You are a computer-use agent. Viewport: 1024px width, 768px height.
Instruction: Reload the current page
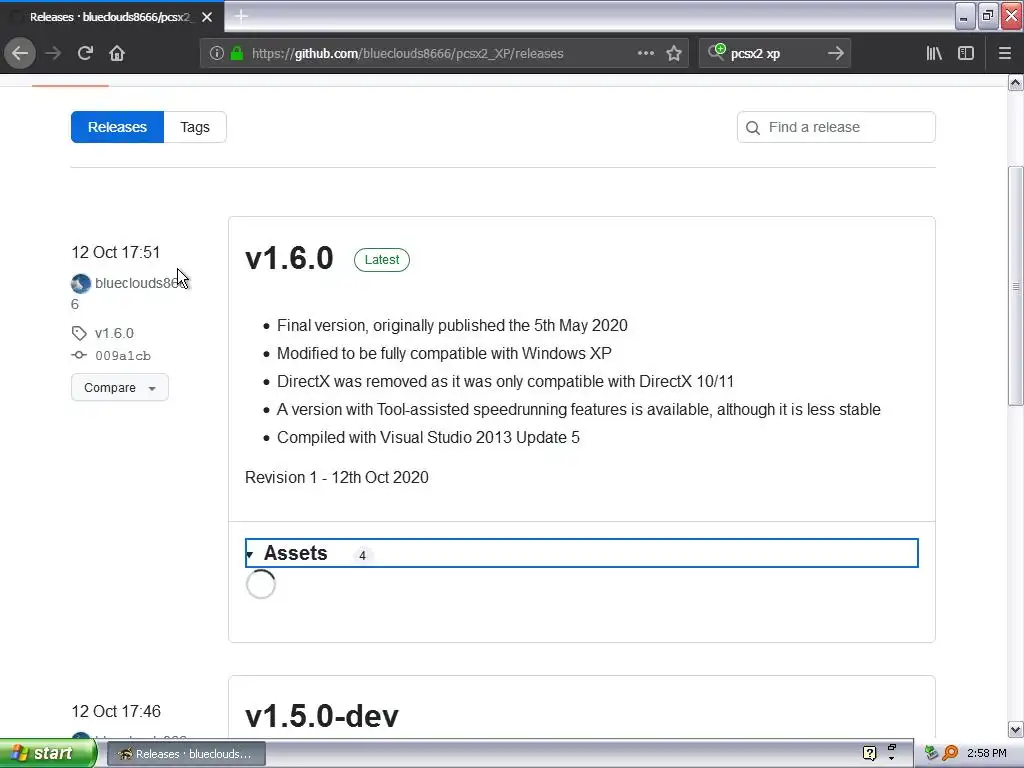click(x=86, y=53)
